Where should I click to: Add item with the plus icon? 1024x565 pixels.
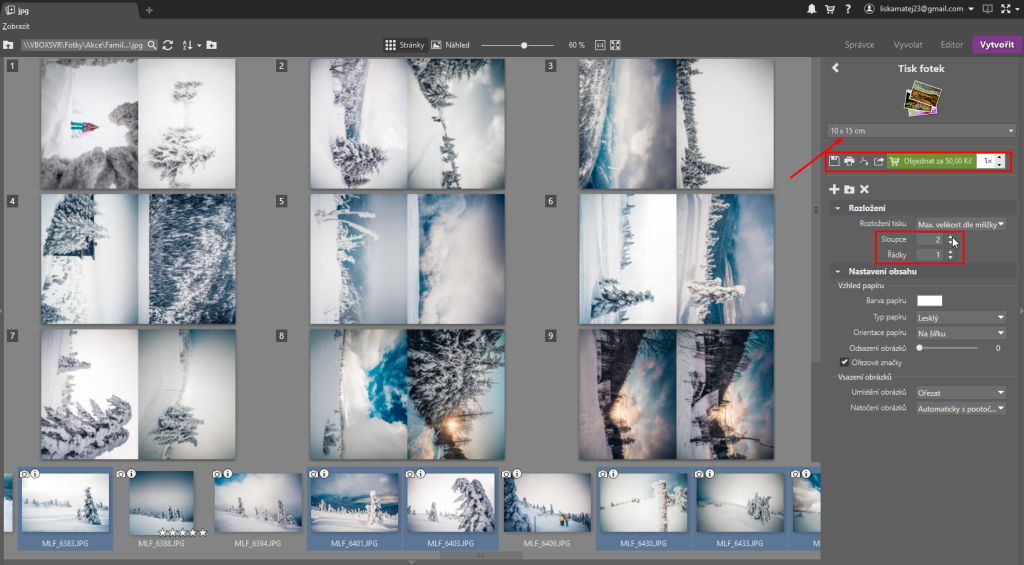[x=834, y=189]
